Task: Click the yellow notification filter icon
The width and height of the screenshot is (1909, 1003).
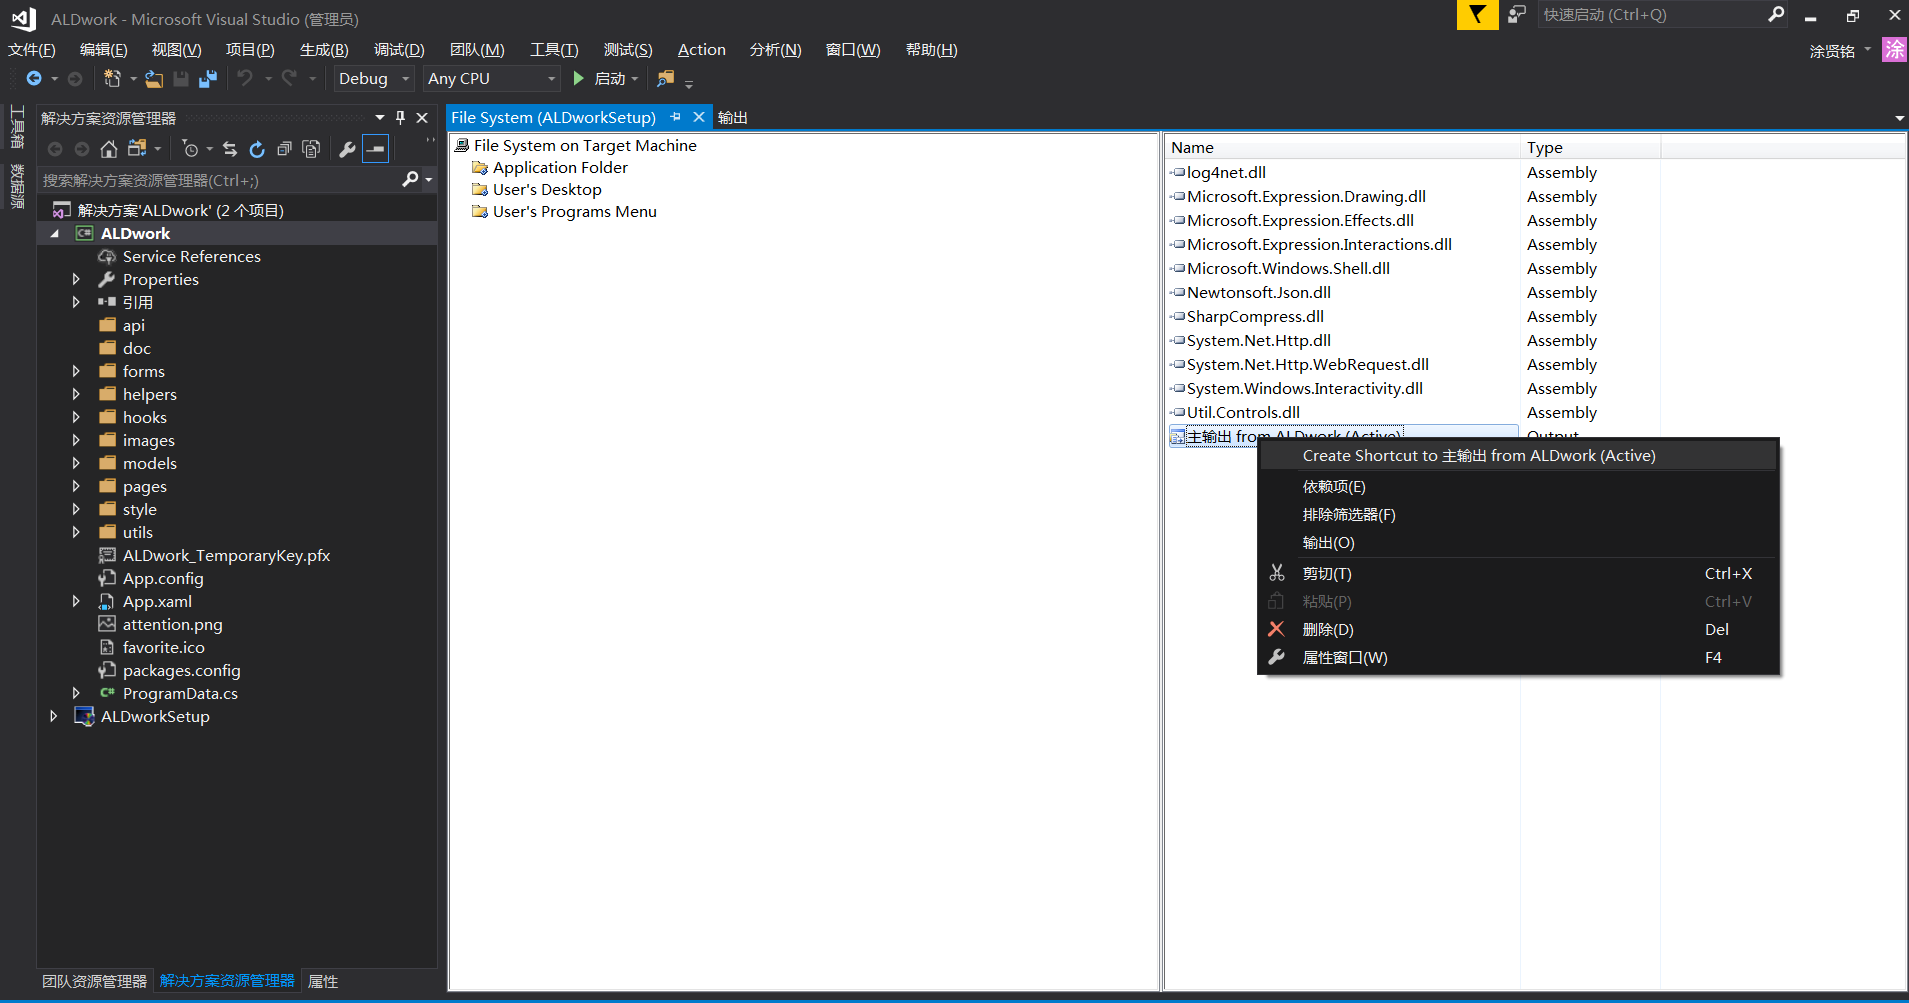Action: pos(1477,15)
